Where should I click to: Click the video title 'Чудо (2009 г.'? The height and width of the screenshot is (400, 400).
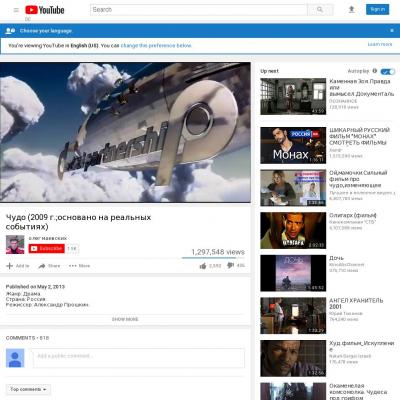click(x=78, y=222)
